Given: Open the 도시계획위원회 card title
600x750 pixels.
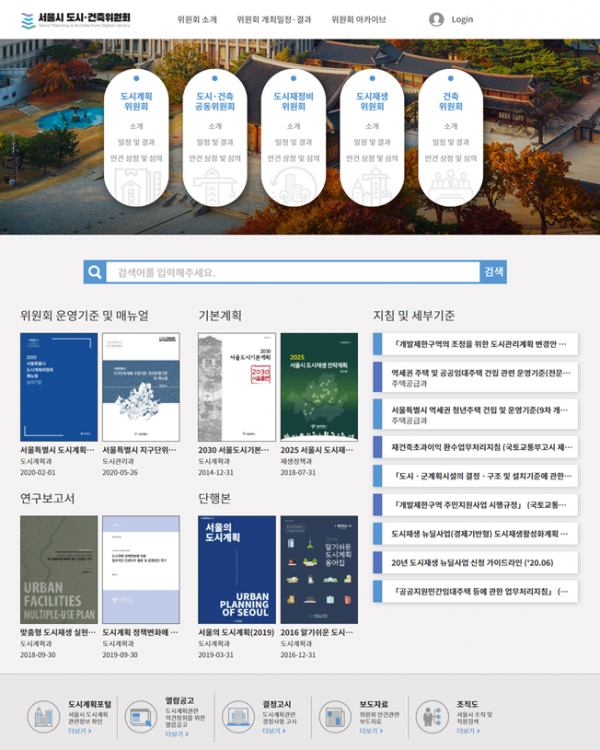Looking at the screenshot, I should click(136, 100).
